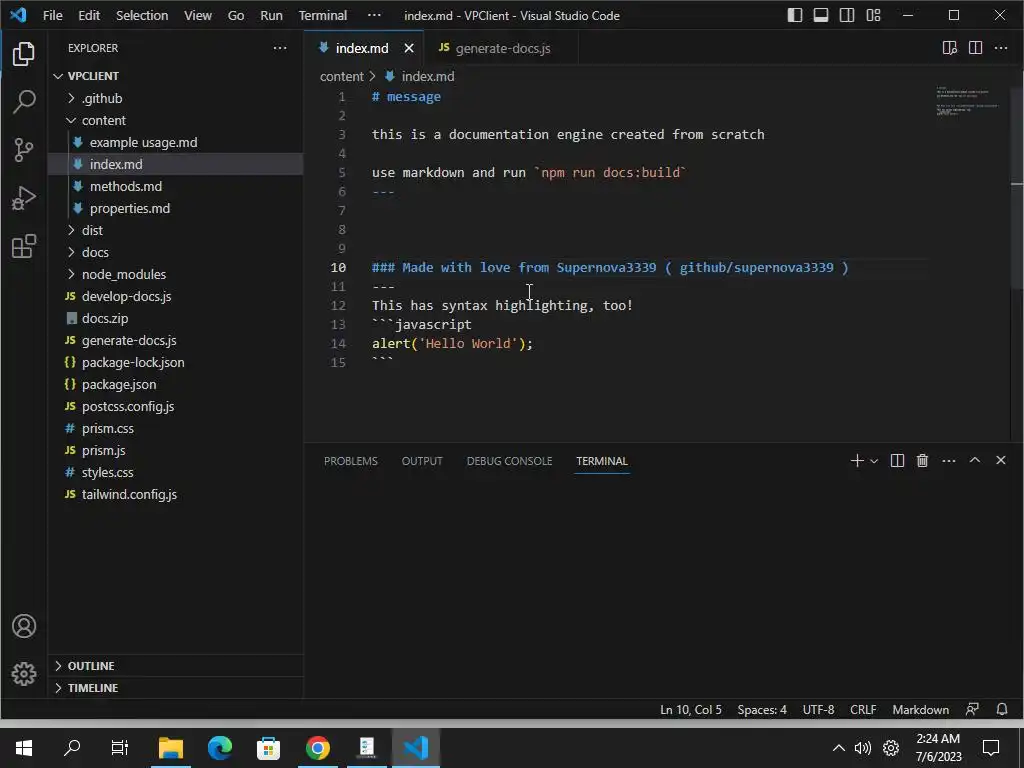Maximize the panel size with caret
Screen dimensions: 1024x768
pyautogui.click(x=974, y=460)
